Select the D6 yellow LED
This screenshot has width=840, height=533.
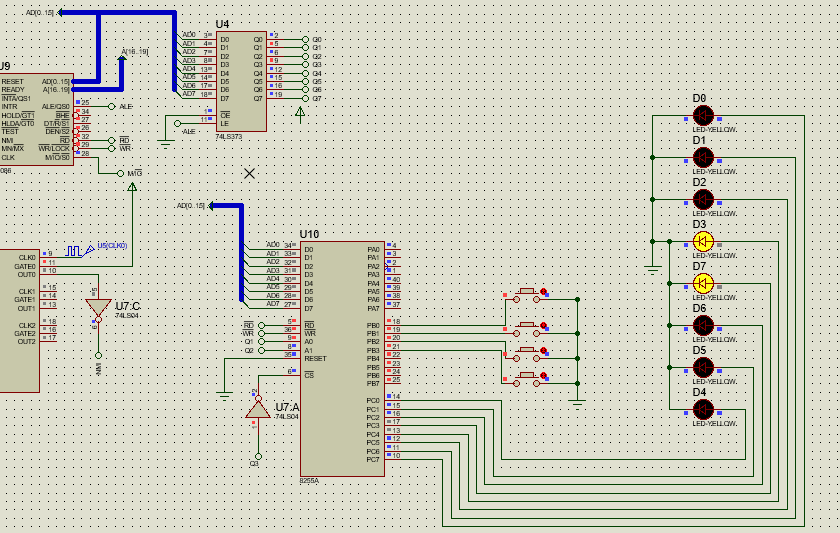[703, 325]
